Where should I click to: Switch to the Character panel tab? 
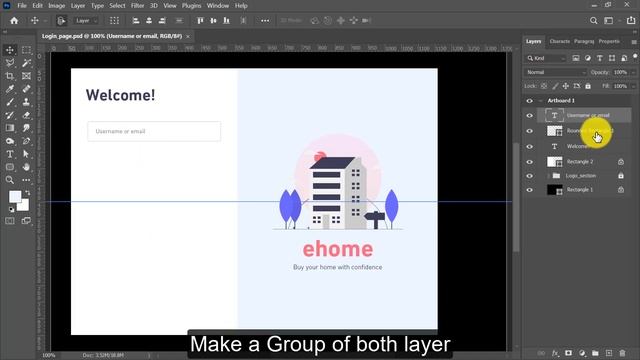(560, 41)
